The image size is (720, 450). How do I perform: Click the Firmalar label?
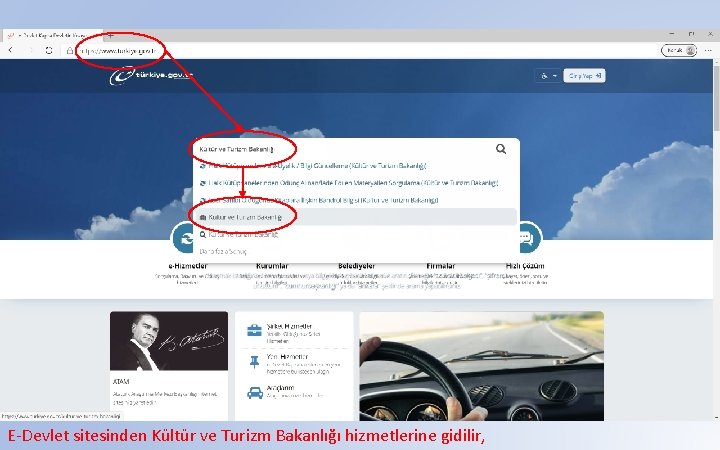441,266
